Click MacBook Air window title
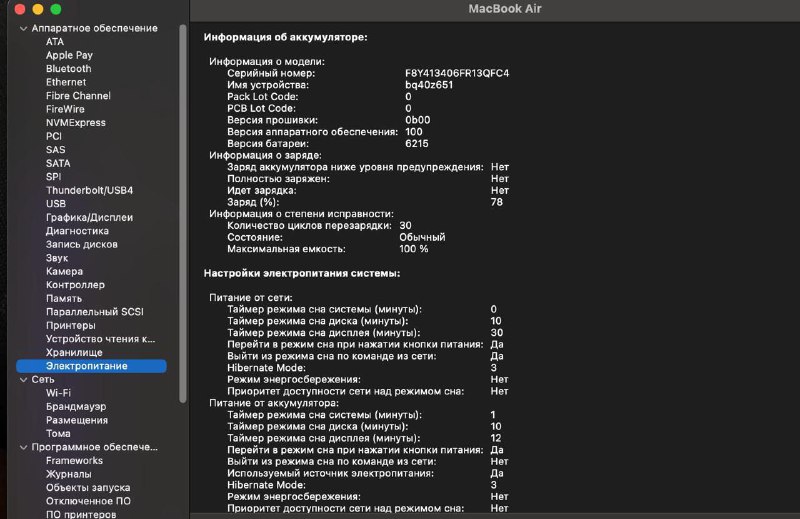This screenshot has height=519, width=800. [505, 9]
